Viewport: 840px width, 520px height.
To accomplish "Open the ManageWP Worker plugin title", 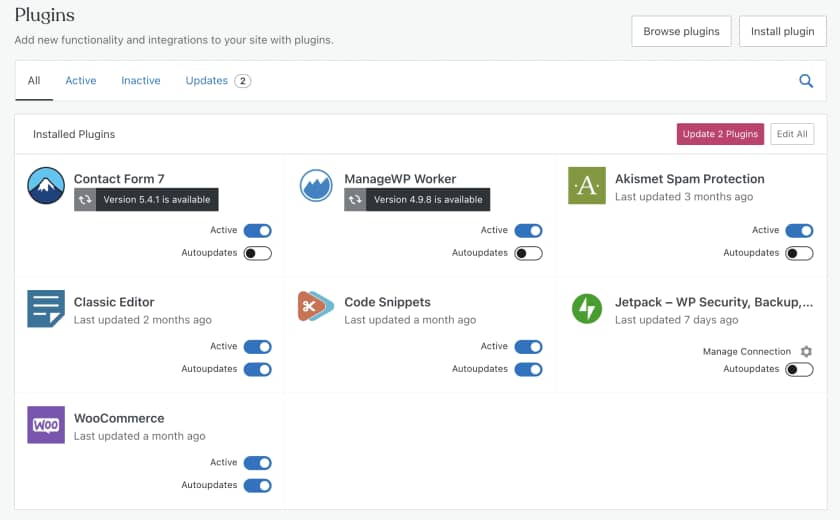I will [400, 179].
